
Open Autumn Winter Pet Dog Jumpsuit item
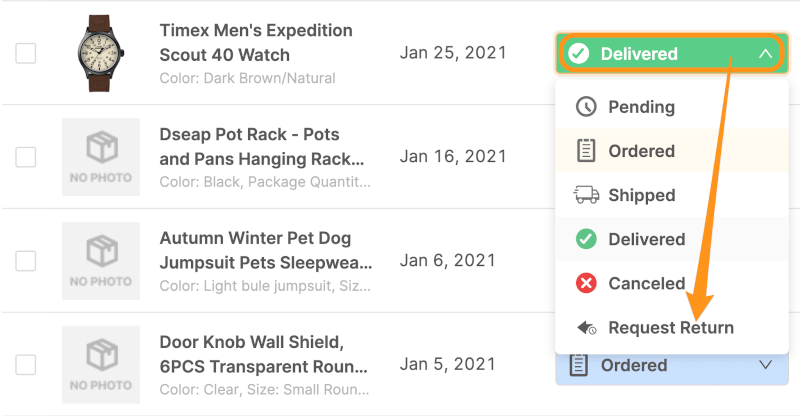[266, 250]
